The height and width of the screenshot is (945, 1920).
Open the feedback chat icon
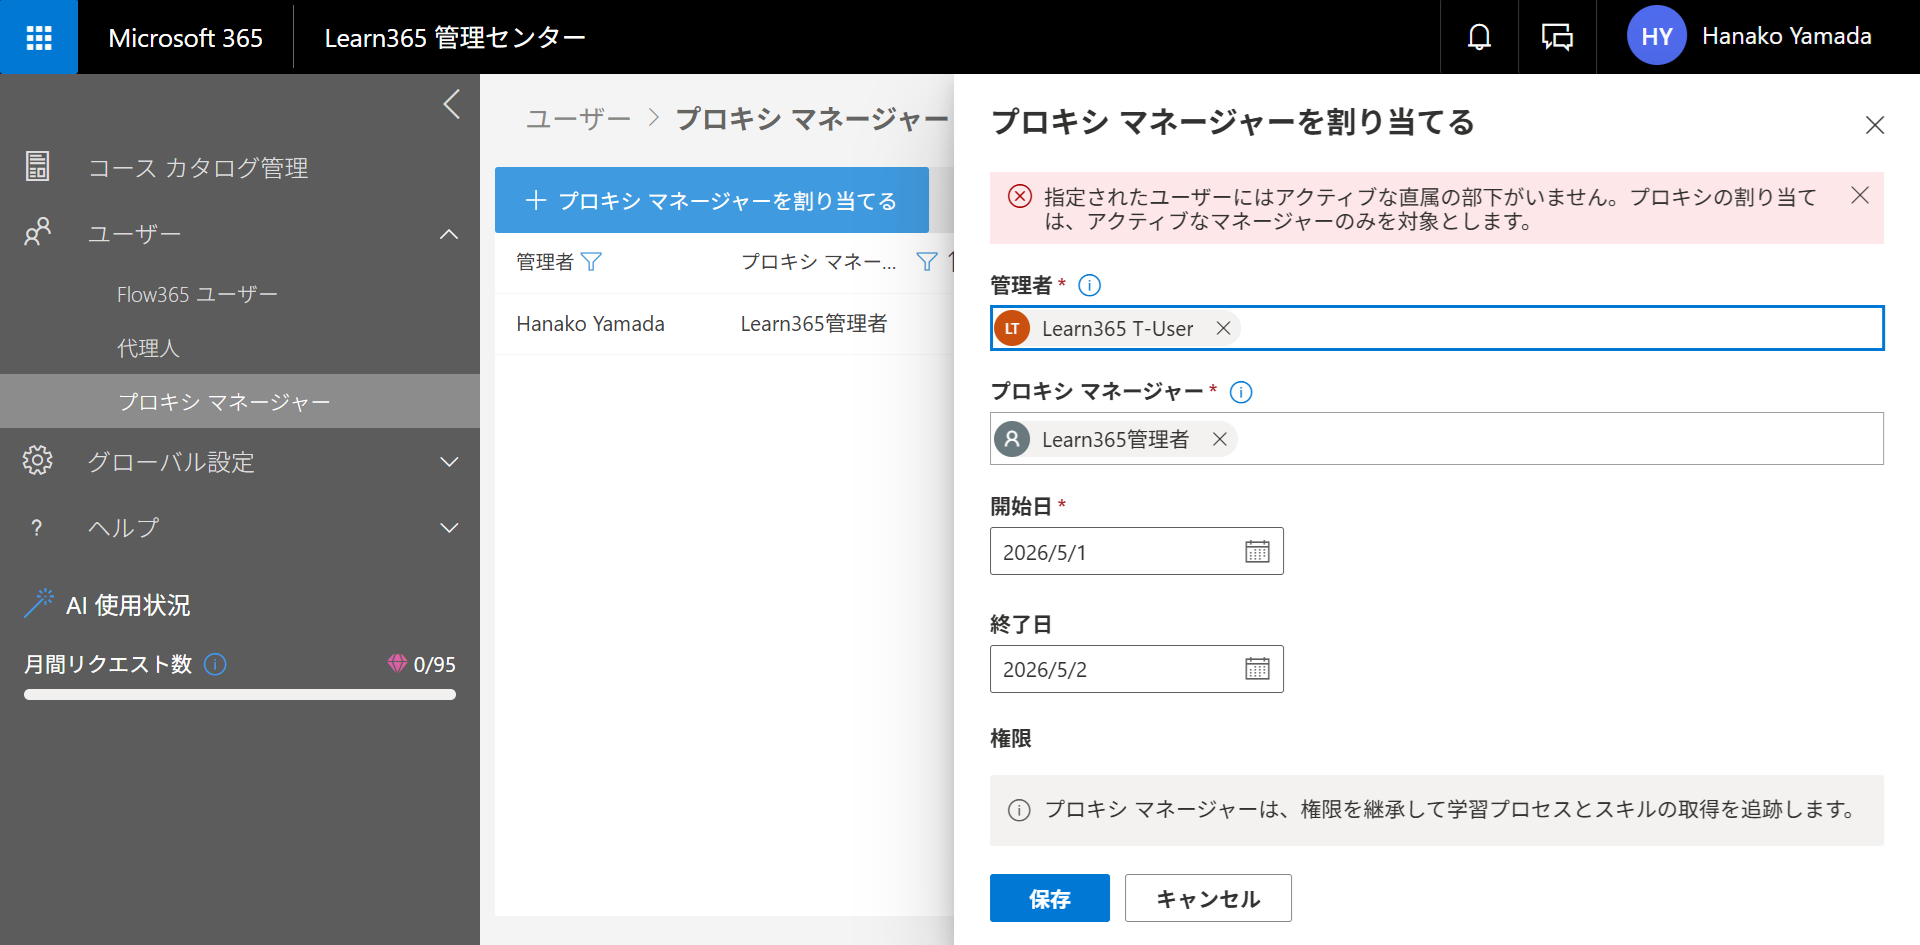coord(1557,37)
